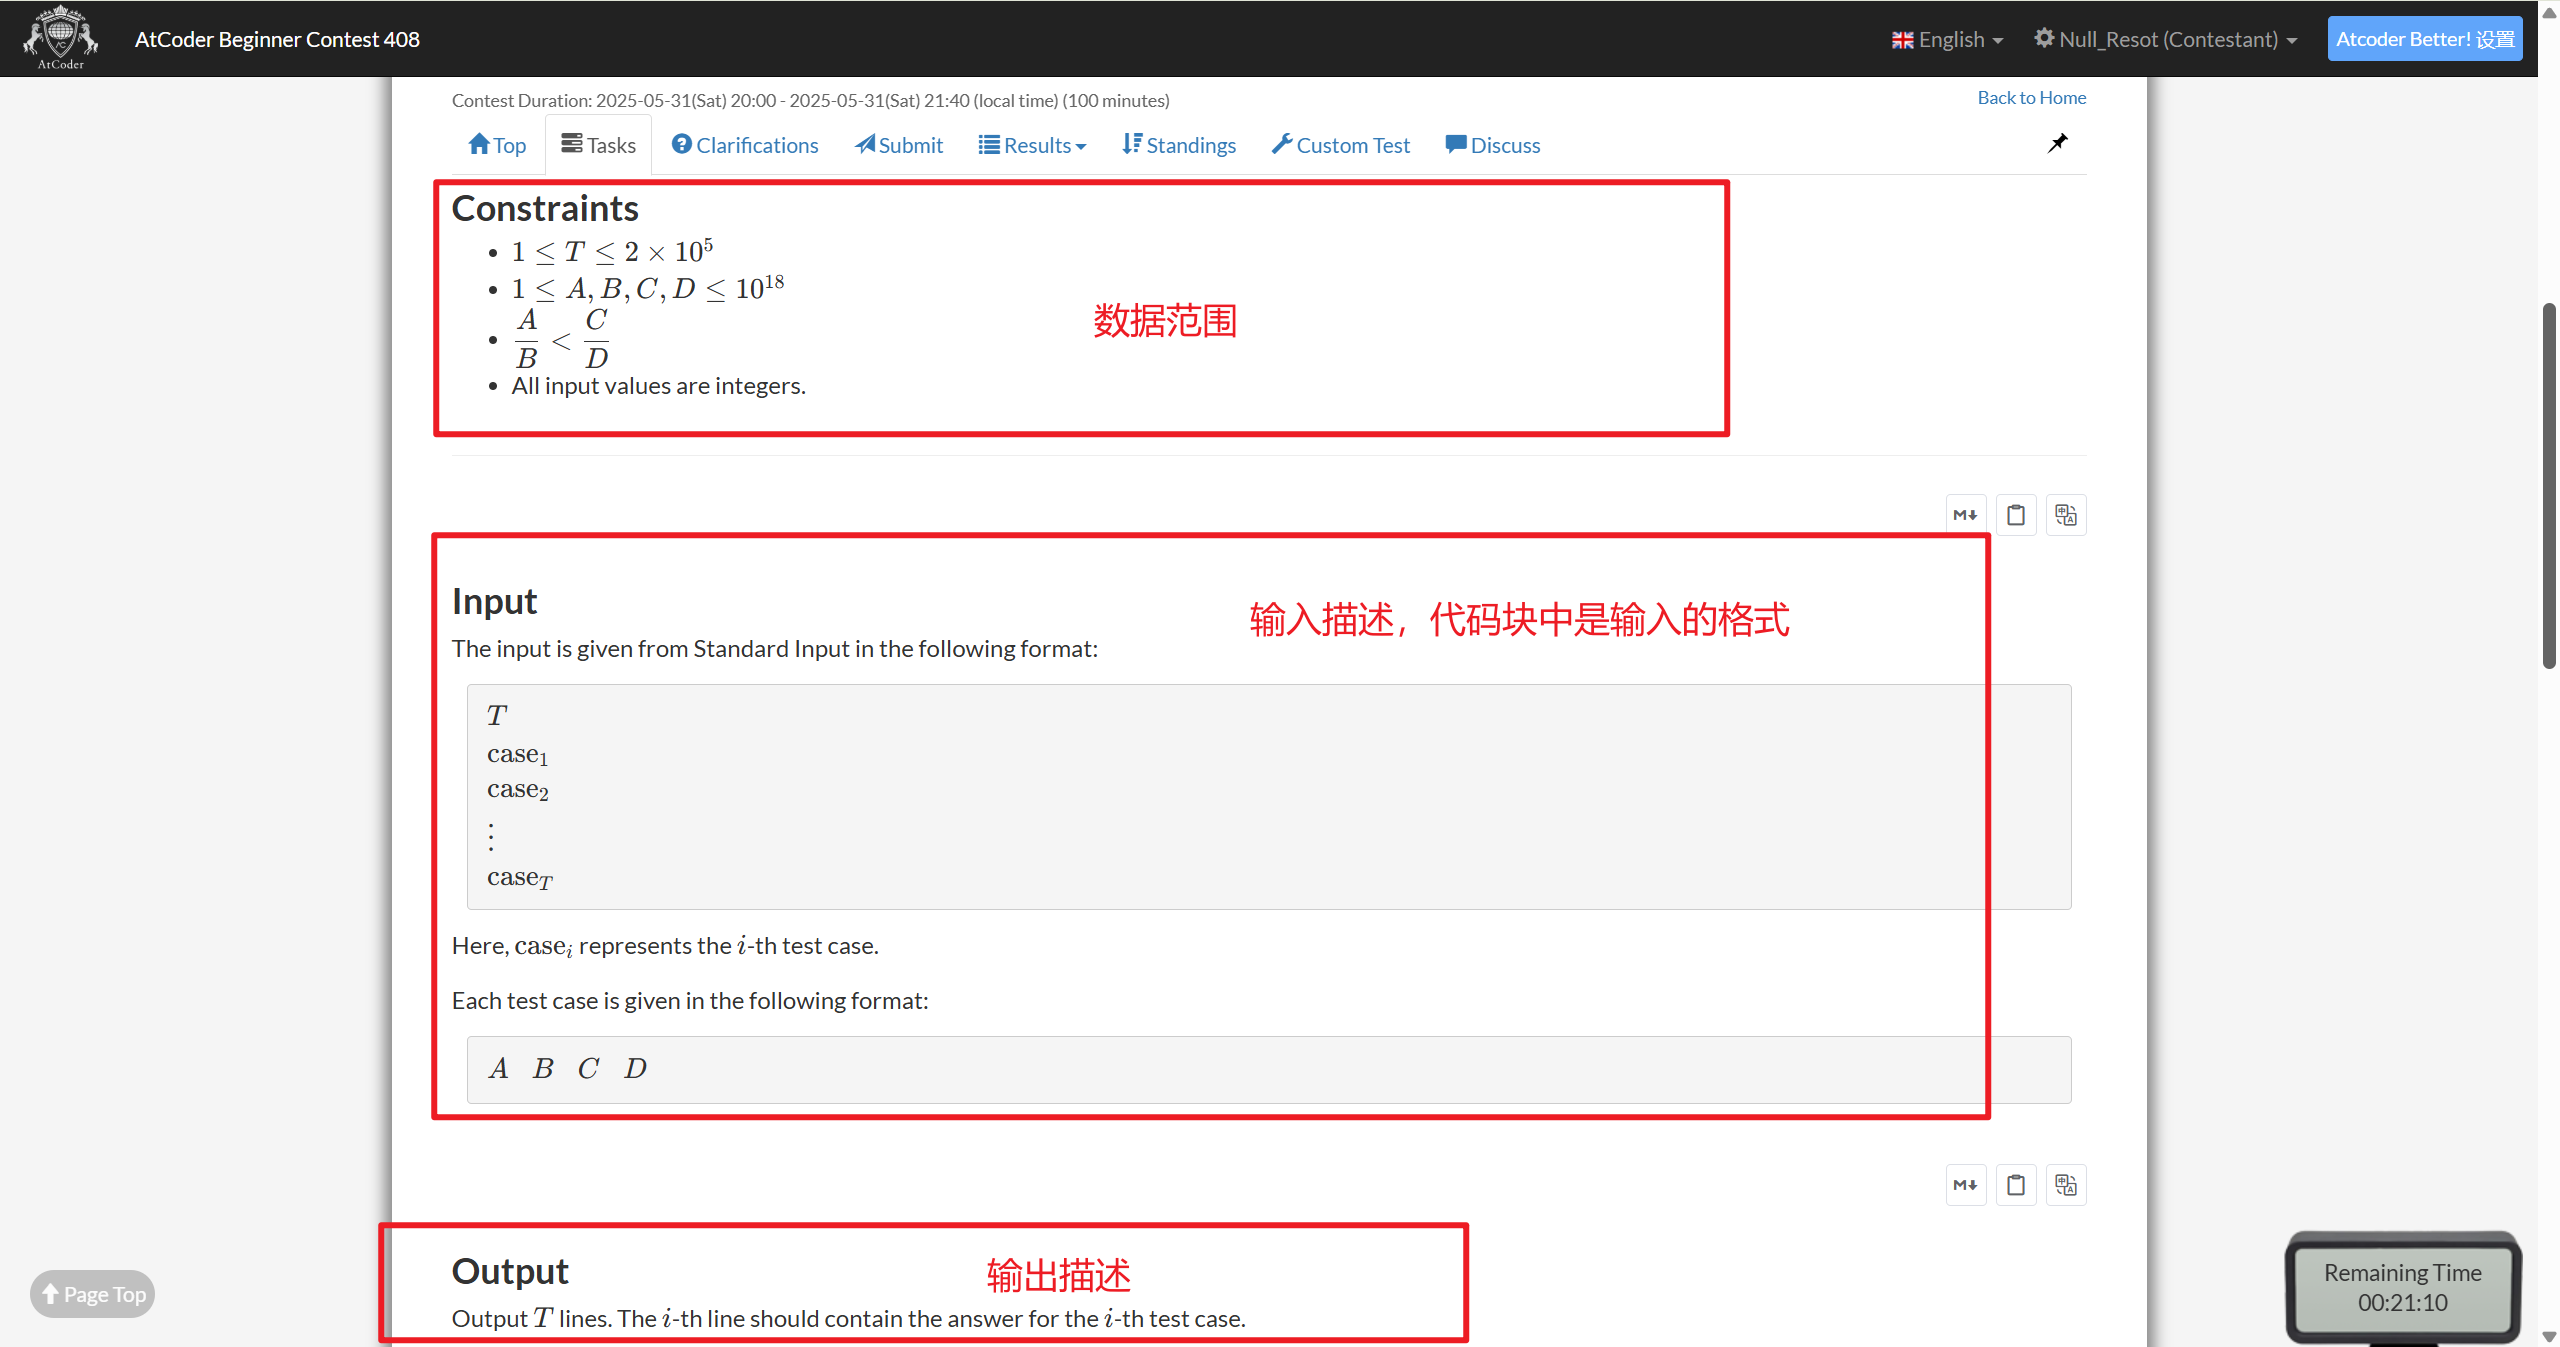Open the Standings page
The image size is (2560, 1347).
pos(1178,145)
